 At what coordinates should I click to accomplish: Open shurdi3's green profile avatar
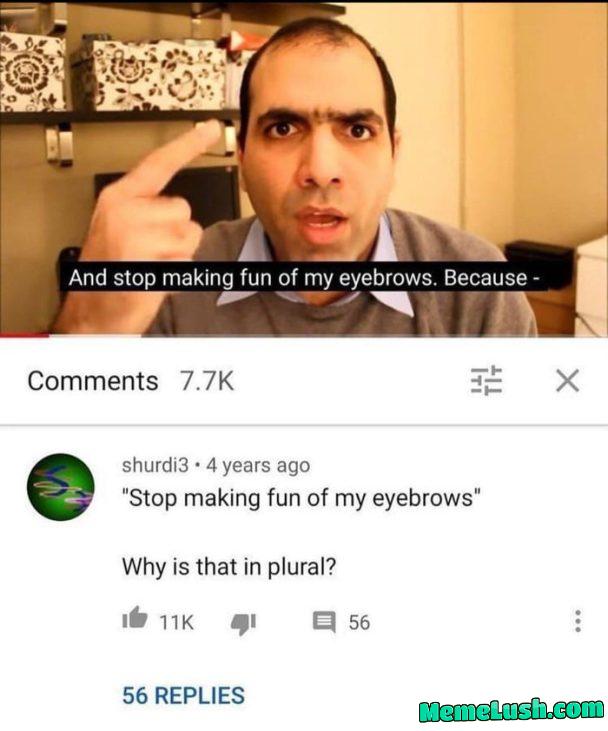pyautogui.click(x=61, y=487)
